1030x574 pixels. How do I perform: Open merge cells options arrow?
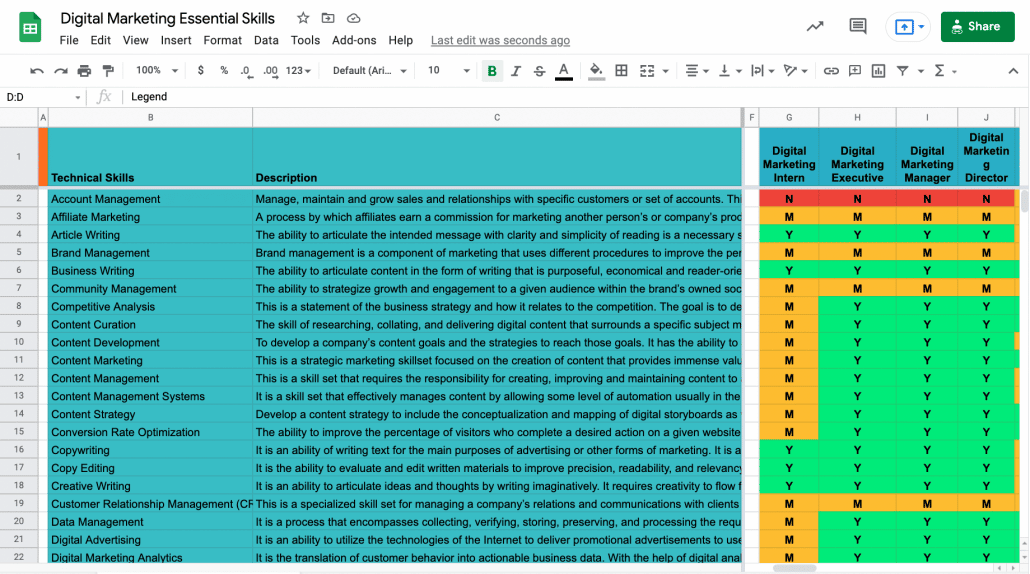665,71
